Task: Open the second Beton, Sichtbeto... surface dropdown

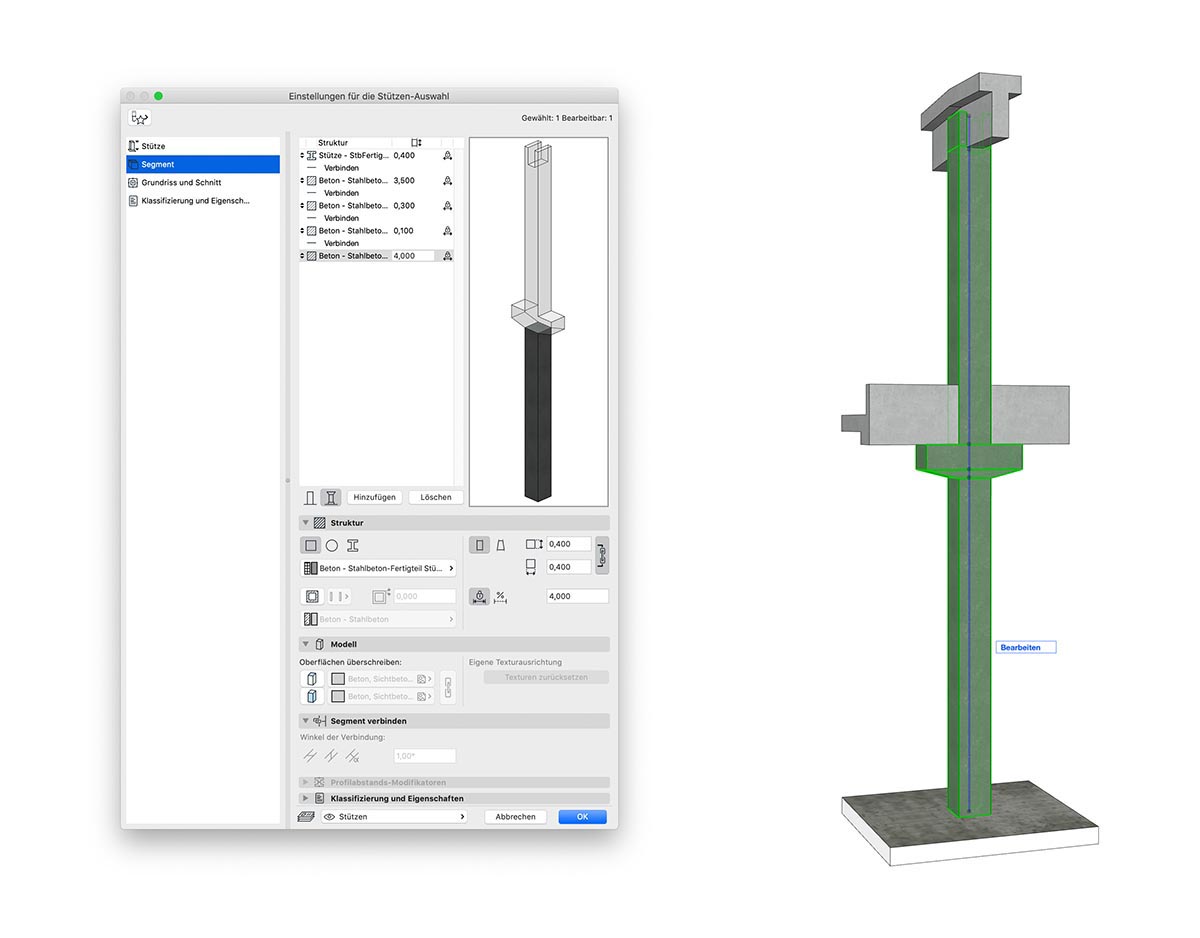Action: click(x=380, y=696)
